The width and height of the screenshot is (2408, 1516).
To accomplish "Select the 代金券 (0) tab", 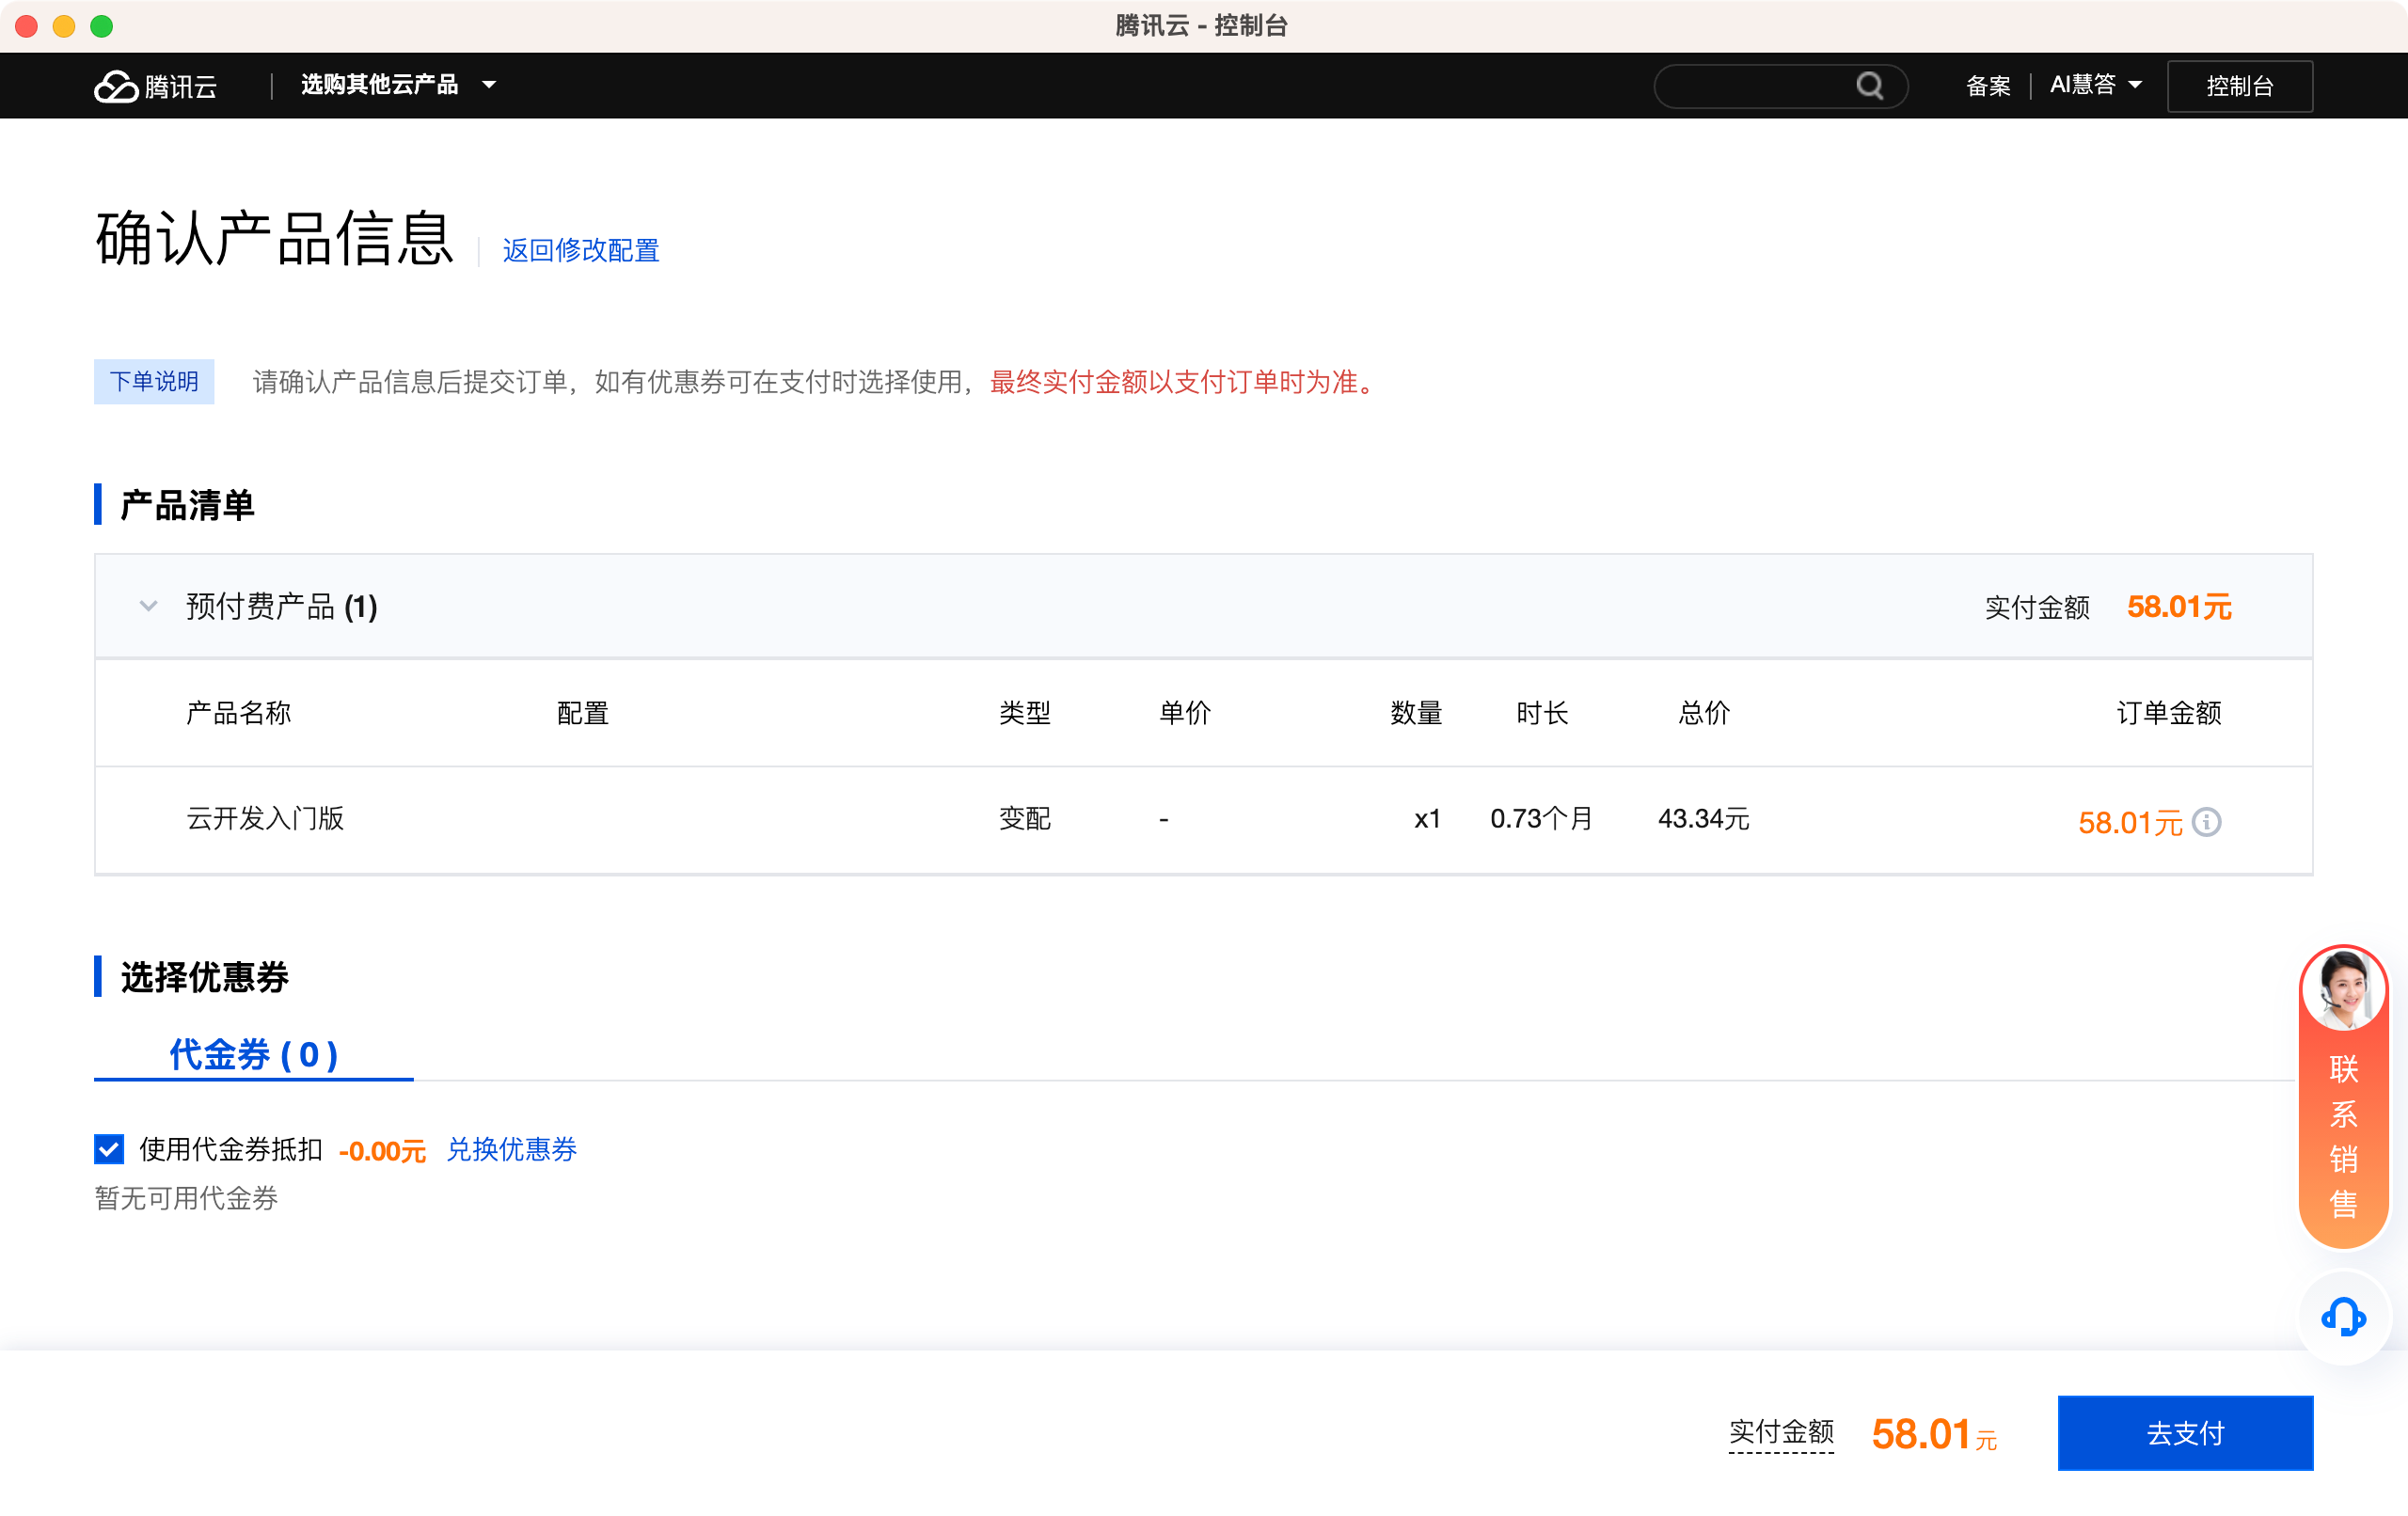I will tap(253, 1054).
